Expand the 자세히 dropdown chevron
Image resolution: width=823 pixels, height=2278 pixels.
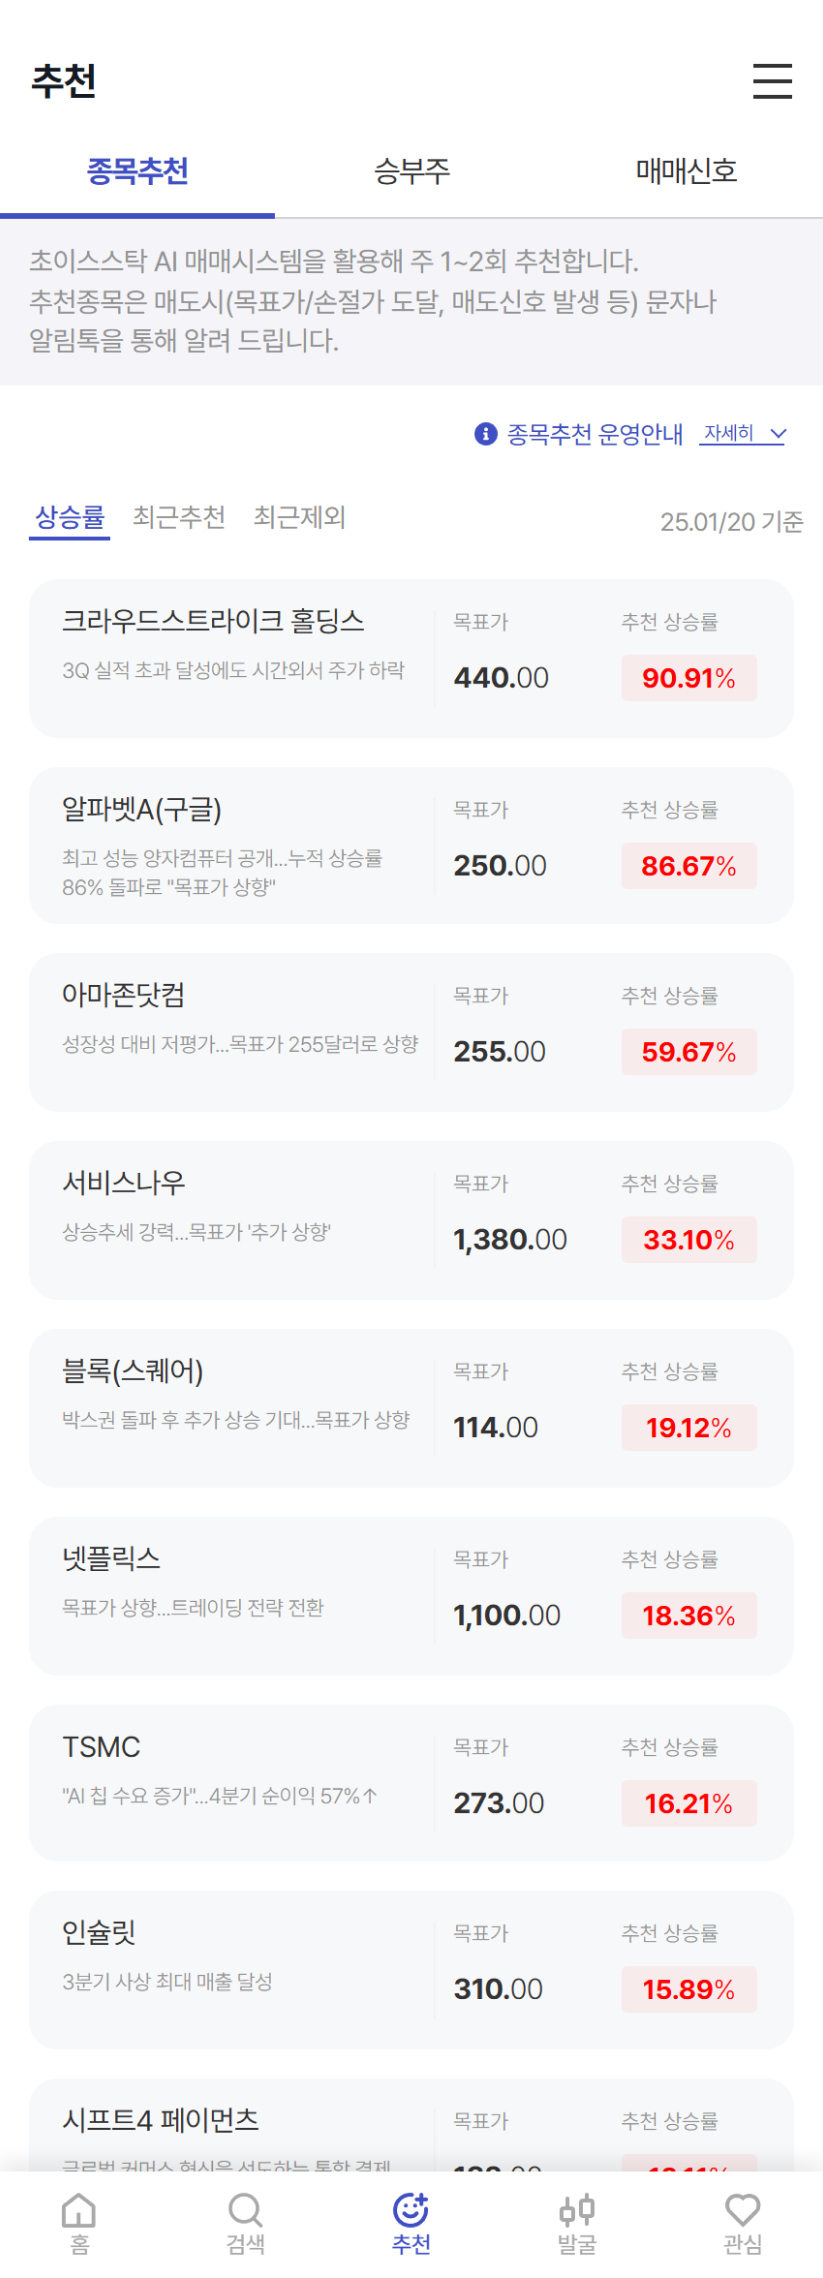click(778, 434)
